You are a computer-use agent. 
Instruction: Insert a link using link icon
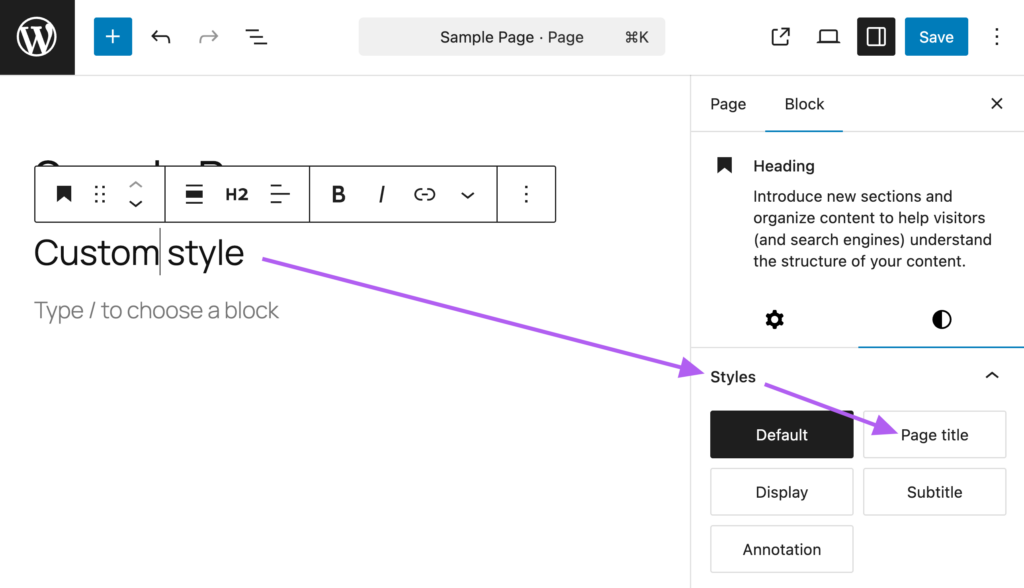click(x=425, y=194)
